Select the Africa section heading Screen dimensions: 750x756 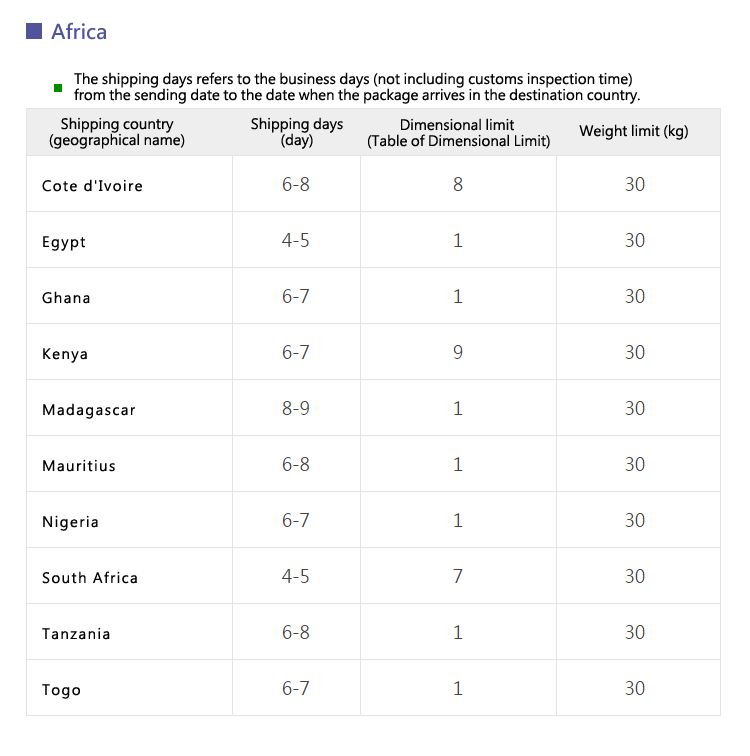[x=79, y=32]
